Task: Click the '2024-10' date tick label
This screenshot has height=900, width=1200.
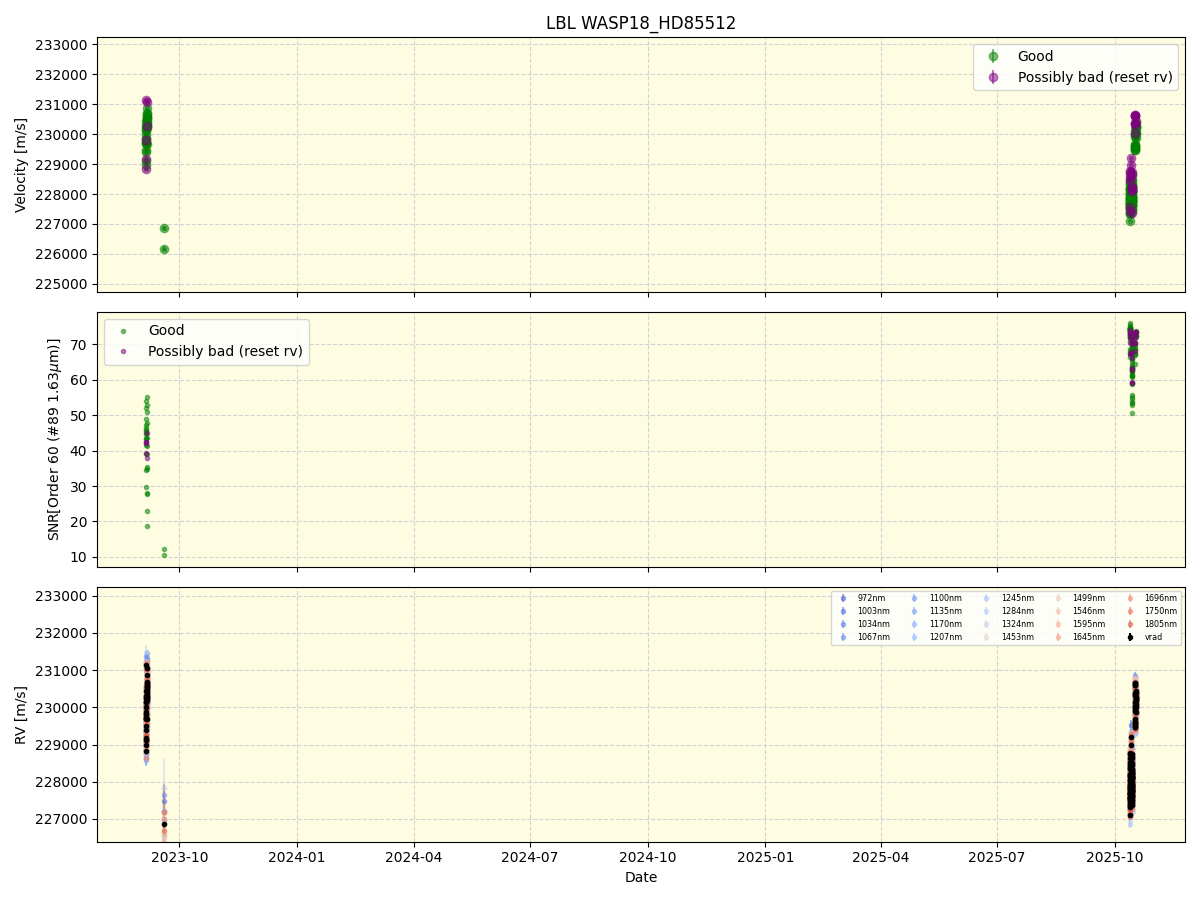Action: click(648, 857)
